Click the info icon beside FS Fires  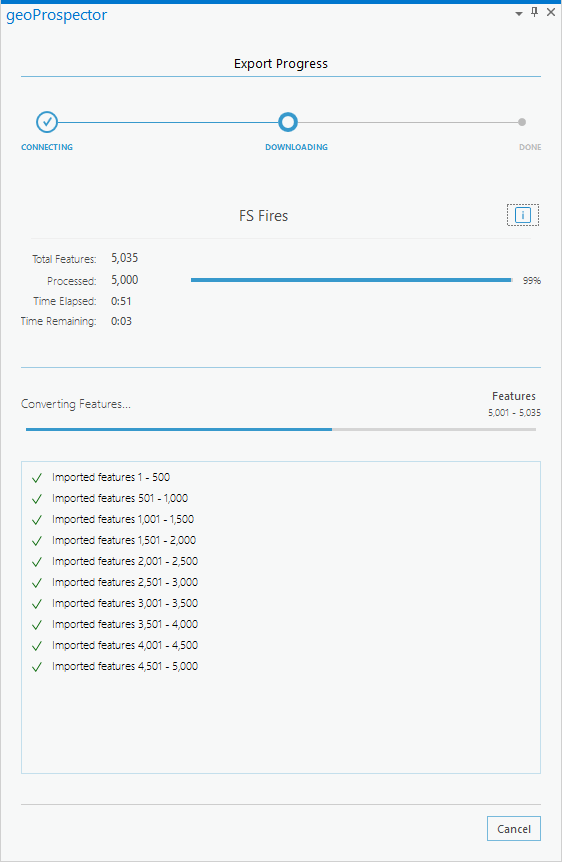coord(522,215)
